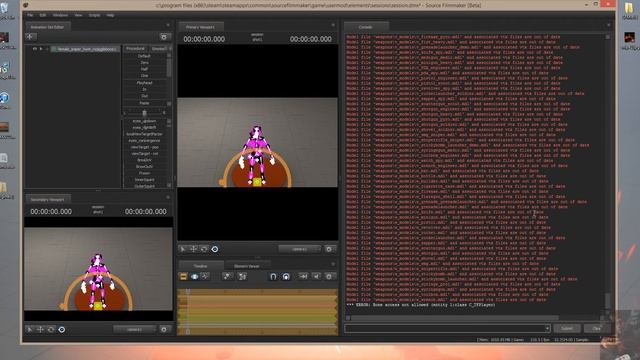Screen dimensions: 640x360
Task: Apply the Paste procedural preset
Action: [x=144, y=103]
